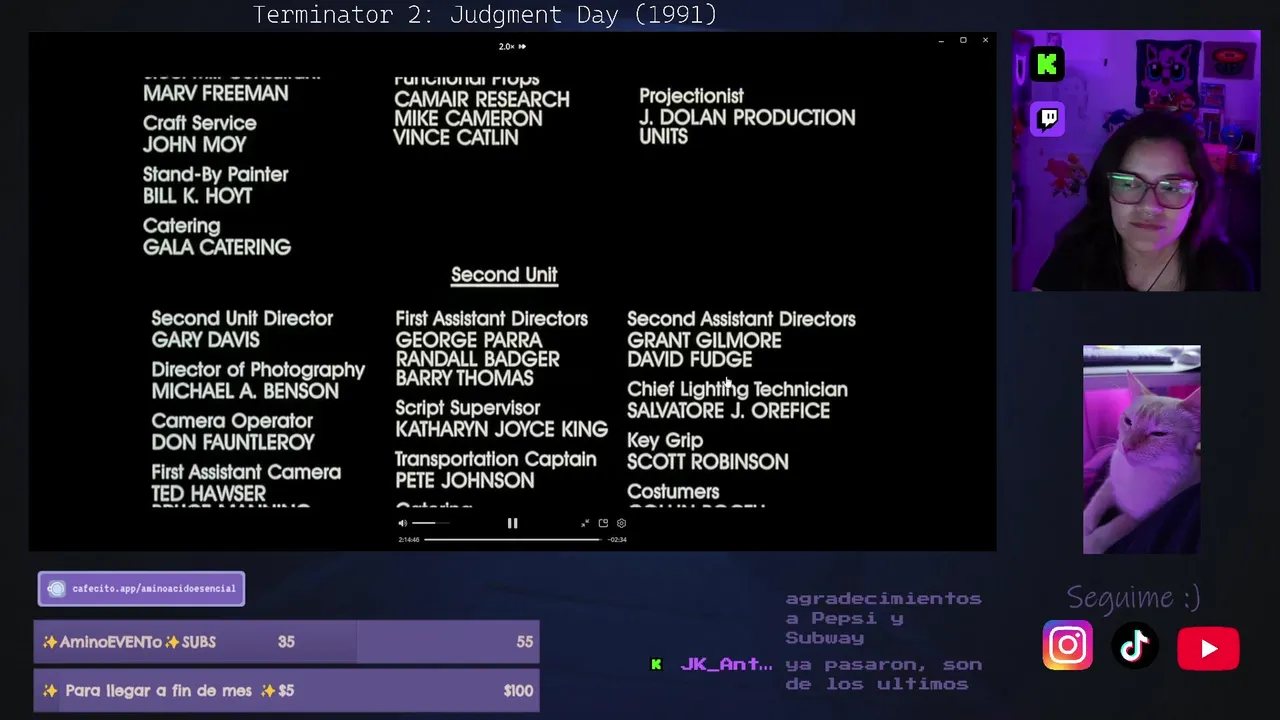Viewport: 1280px width, 720px height.
Task: Click the small Kick icon beside JK_Ant chat
Action: (x=656, y=664)
